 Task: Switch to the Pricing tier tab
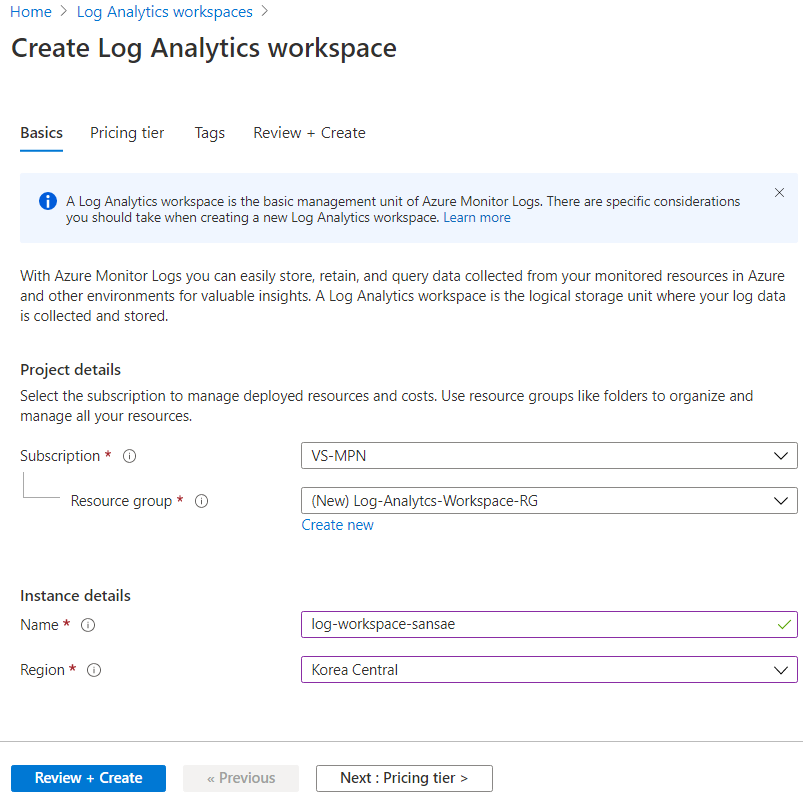[x=127, y=133]
